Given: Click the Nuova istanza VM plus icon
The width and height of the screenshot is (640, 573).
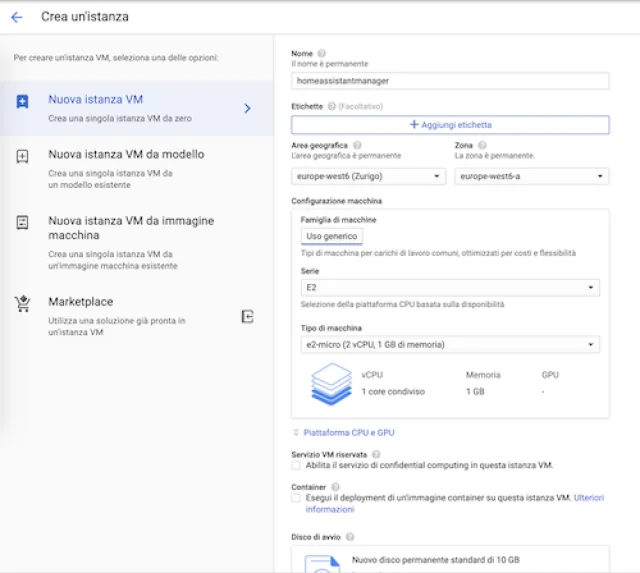Looking at the screenshot, I should click(23, 101).
